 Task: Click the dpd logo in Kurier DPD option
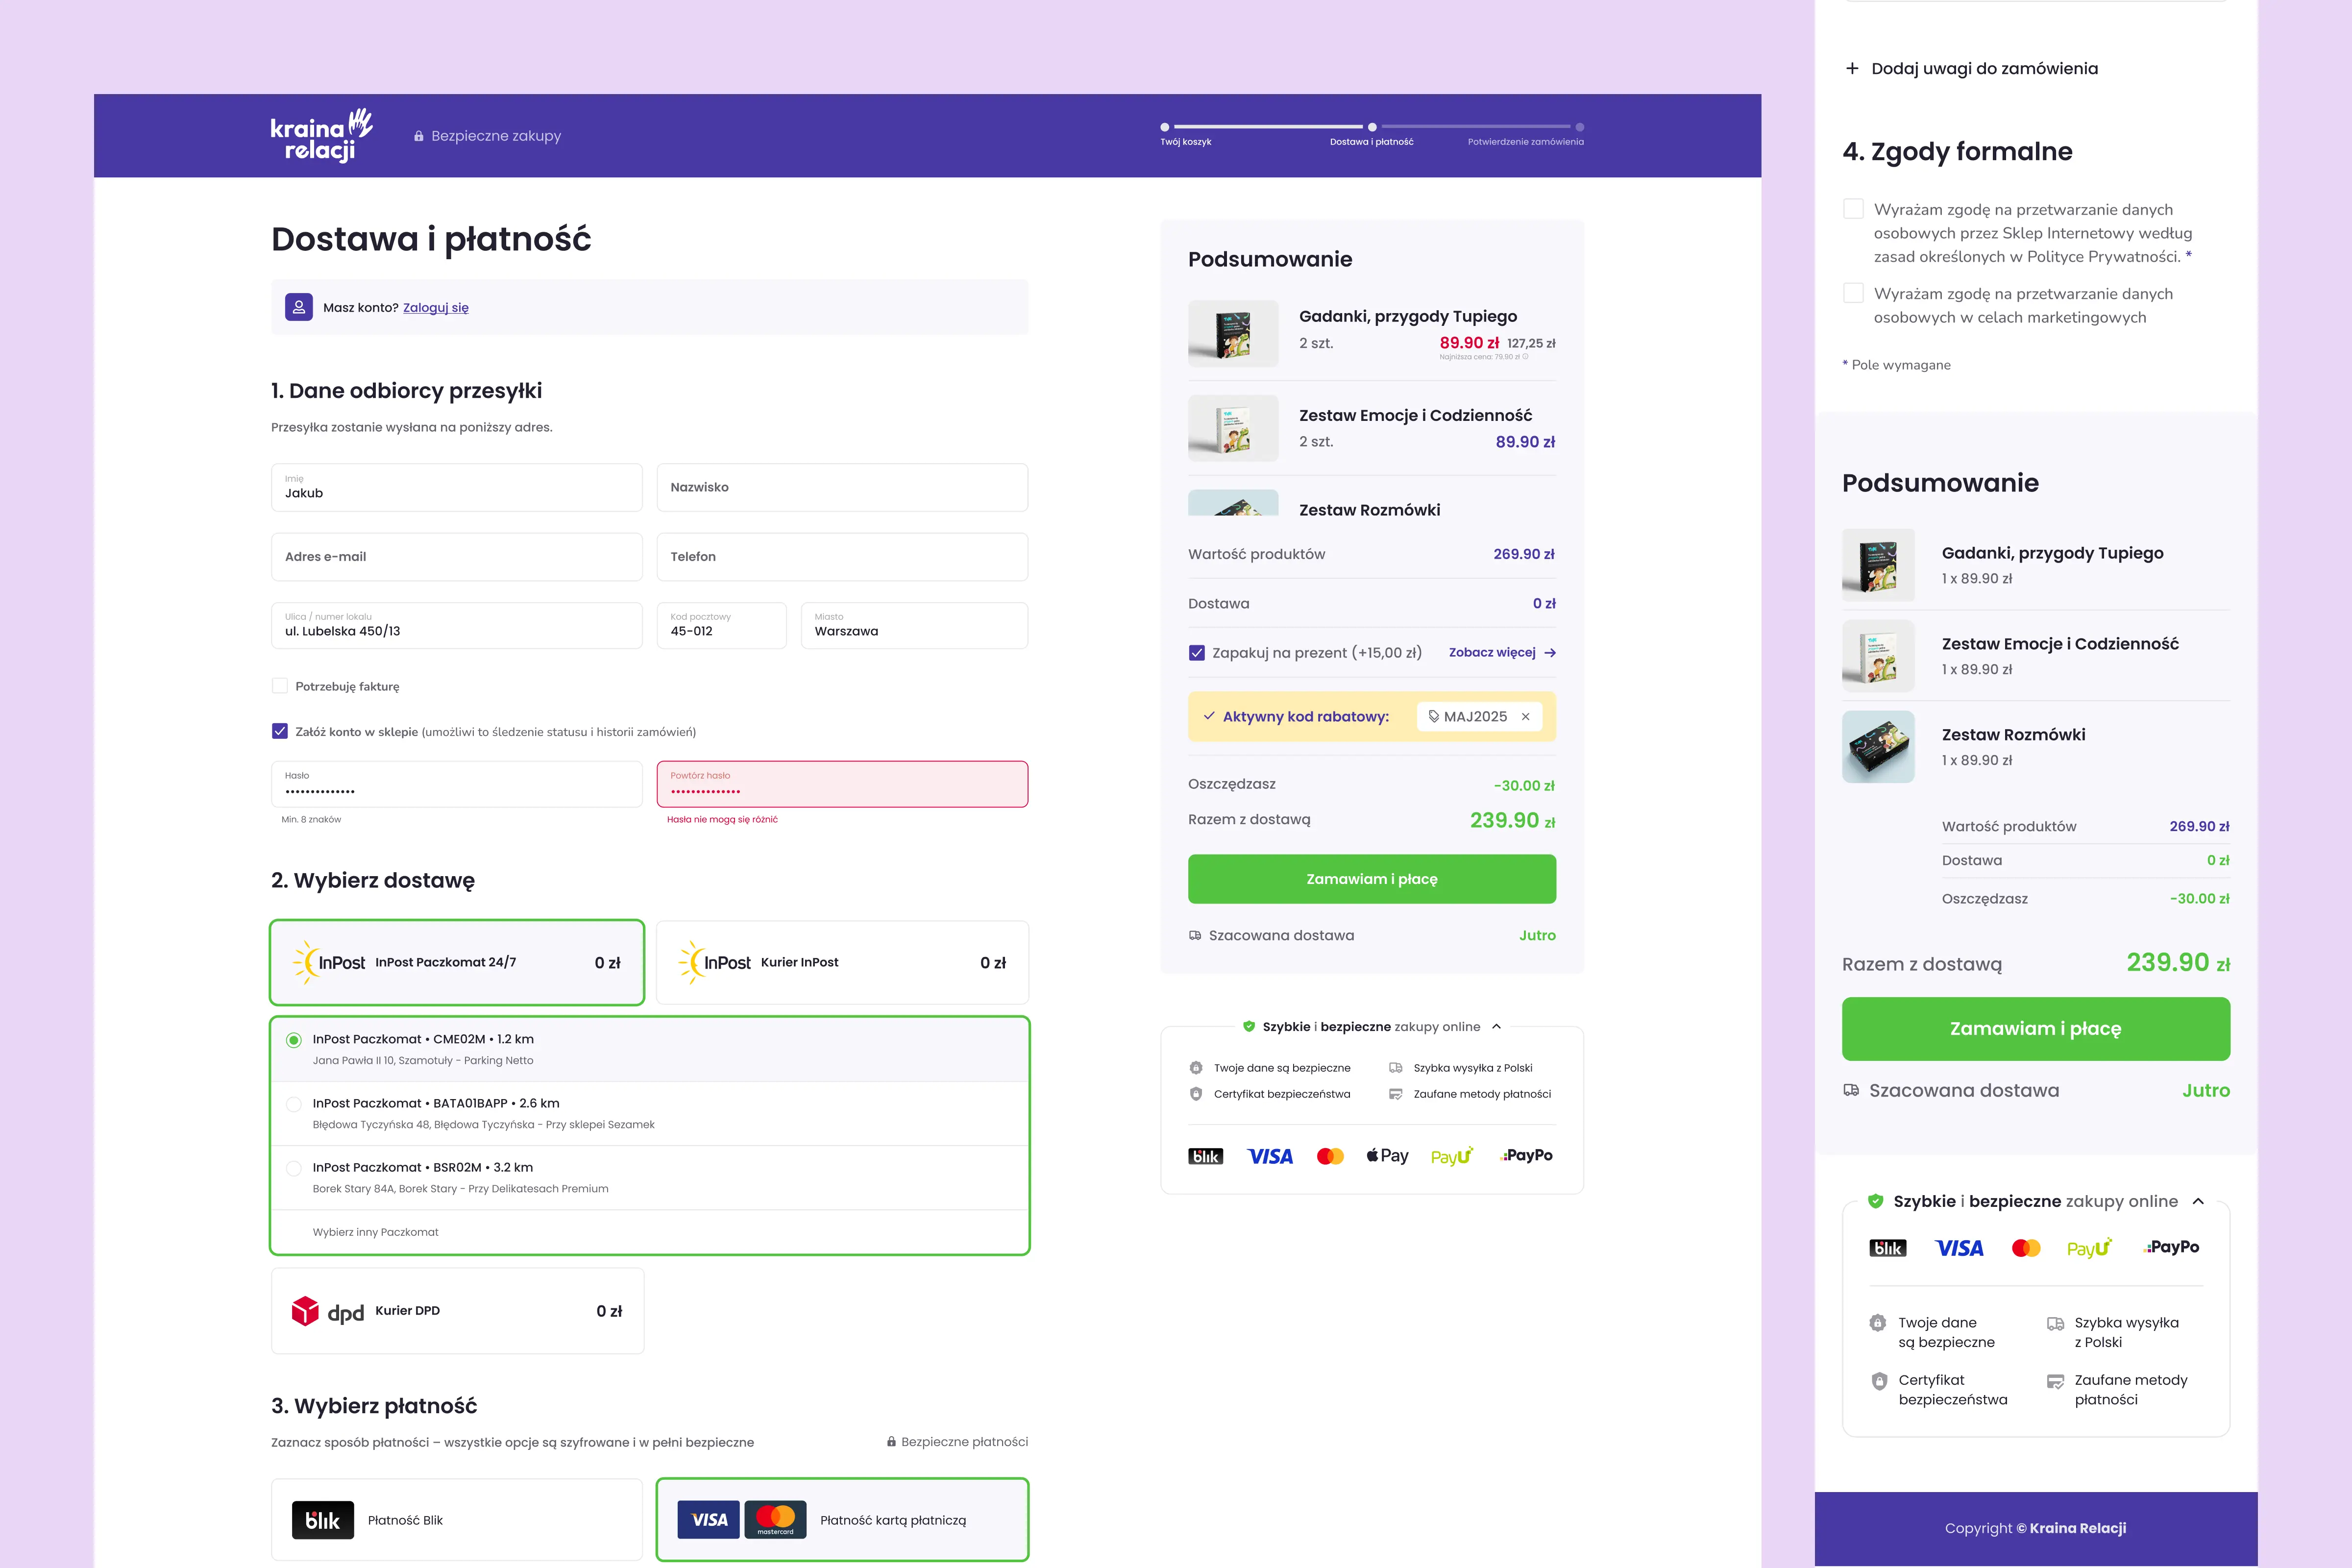click(327, 1311)
